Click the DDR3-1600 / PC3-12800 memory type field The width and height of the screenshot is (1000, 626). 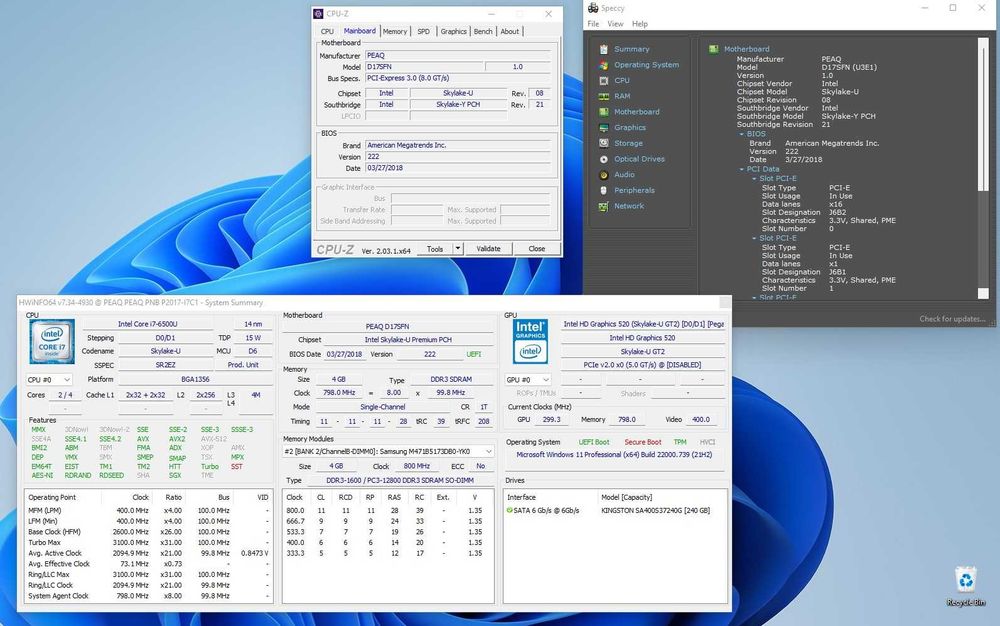(x=400, y=480)
